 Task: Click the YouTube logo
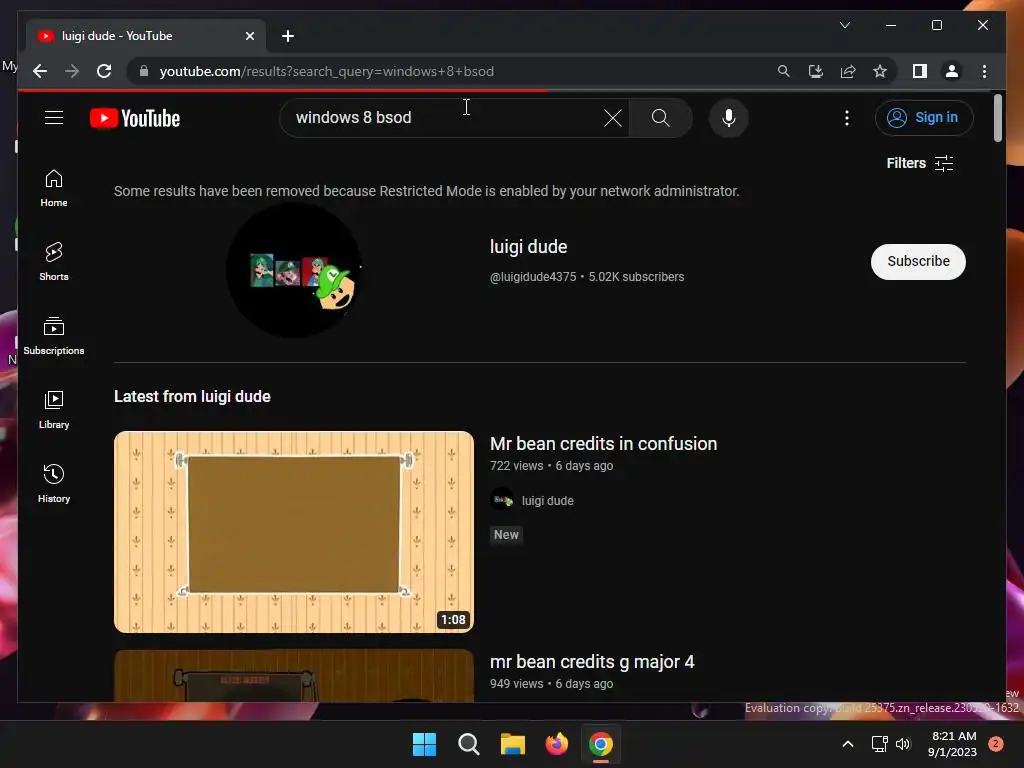click(x=135, y=118)
